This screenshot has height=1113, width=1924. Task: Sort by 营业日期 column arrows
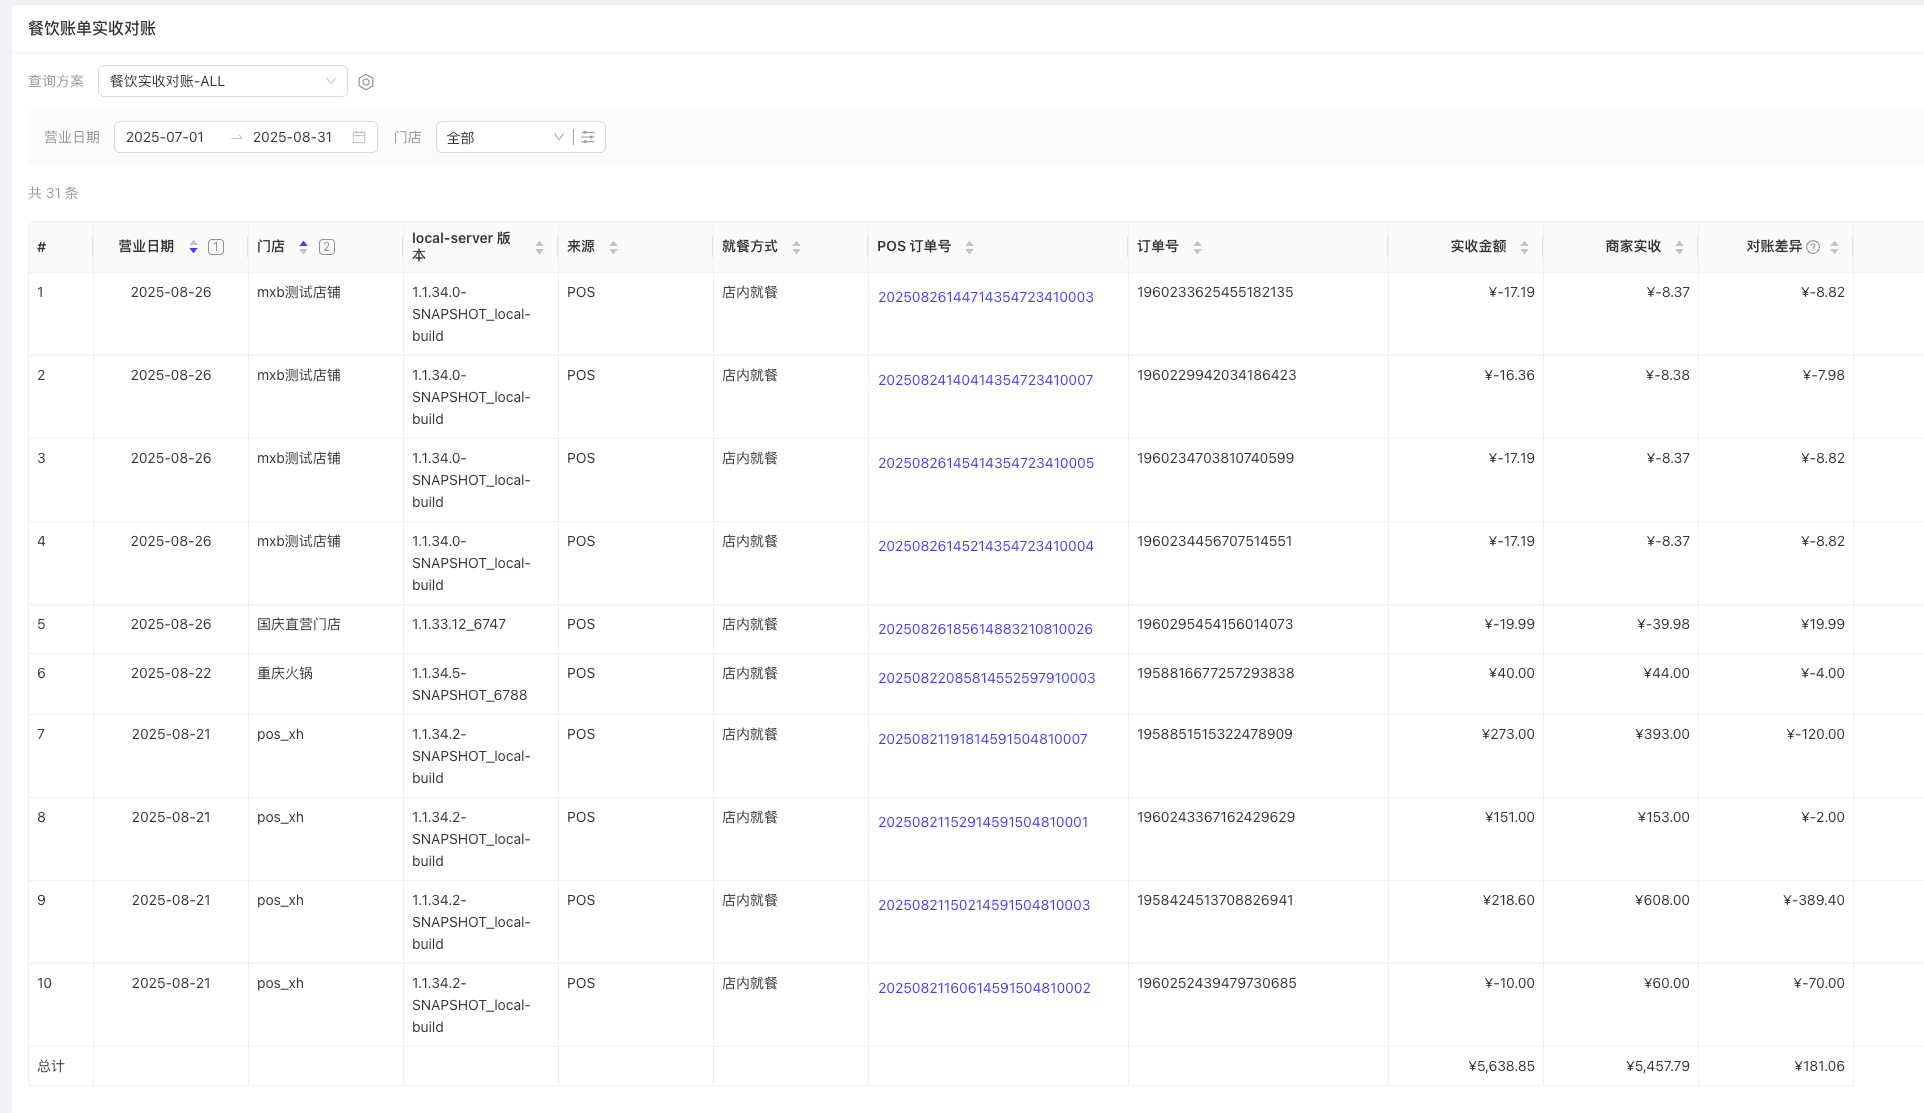(x=193, y=247)
